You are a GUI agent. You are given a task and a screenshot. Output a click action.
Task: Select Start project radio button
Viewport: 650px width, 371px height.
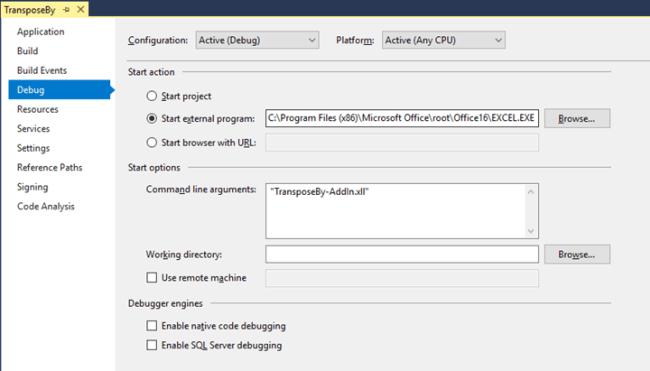click(152, 96)
